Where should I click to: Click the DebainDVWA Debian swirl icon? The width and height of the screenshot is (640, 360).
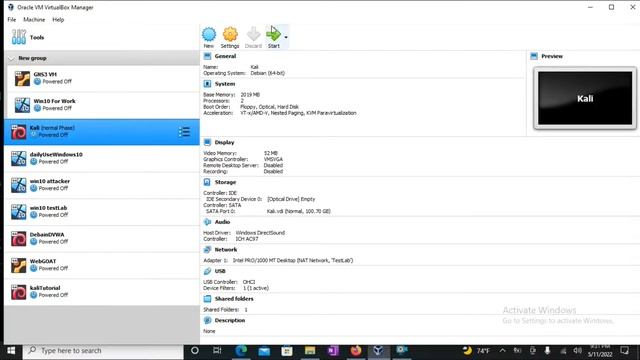tap(18, 239)
